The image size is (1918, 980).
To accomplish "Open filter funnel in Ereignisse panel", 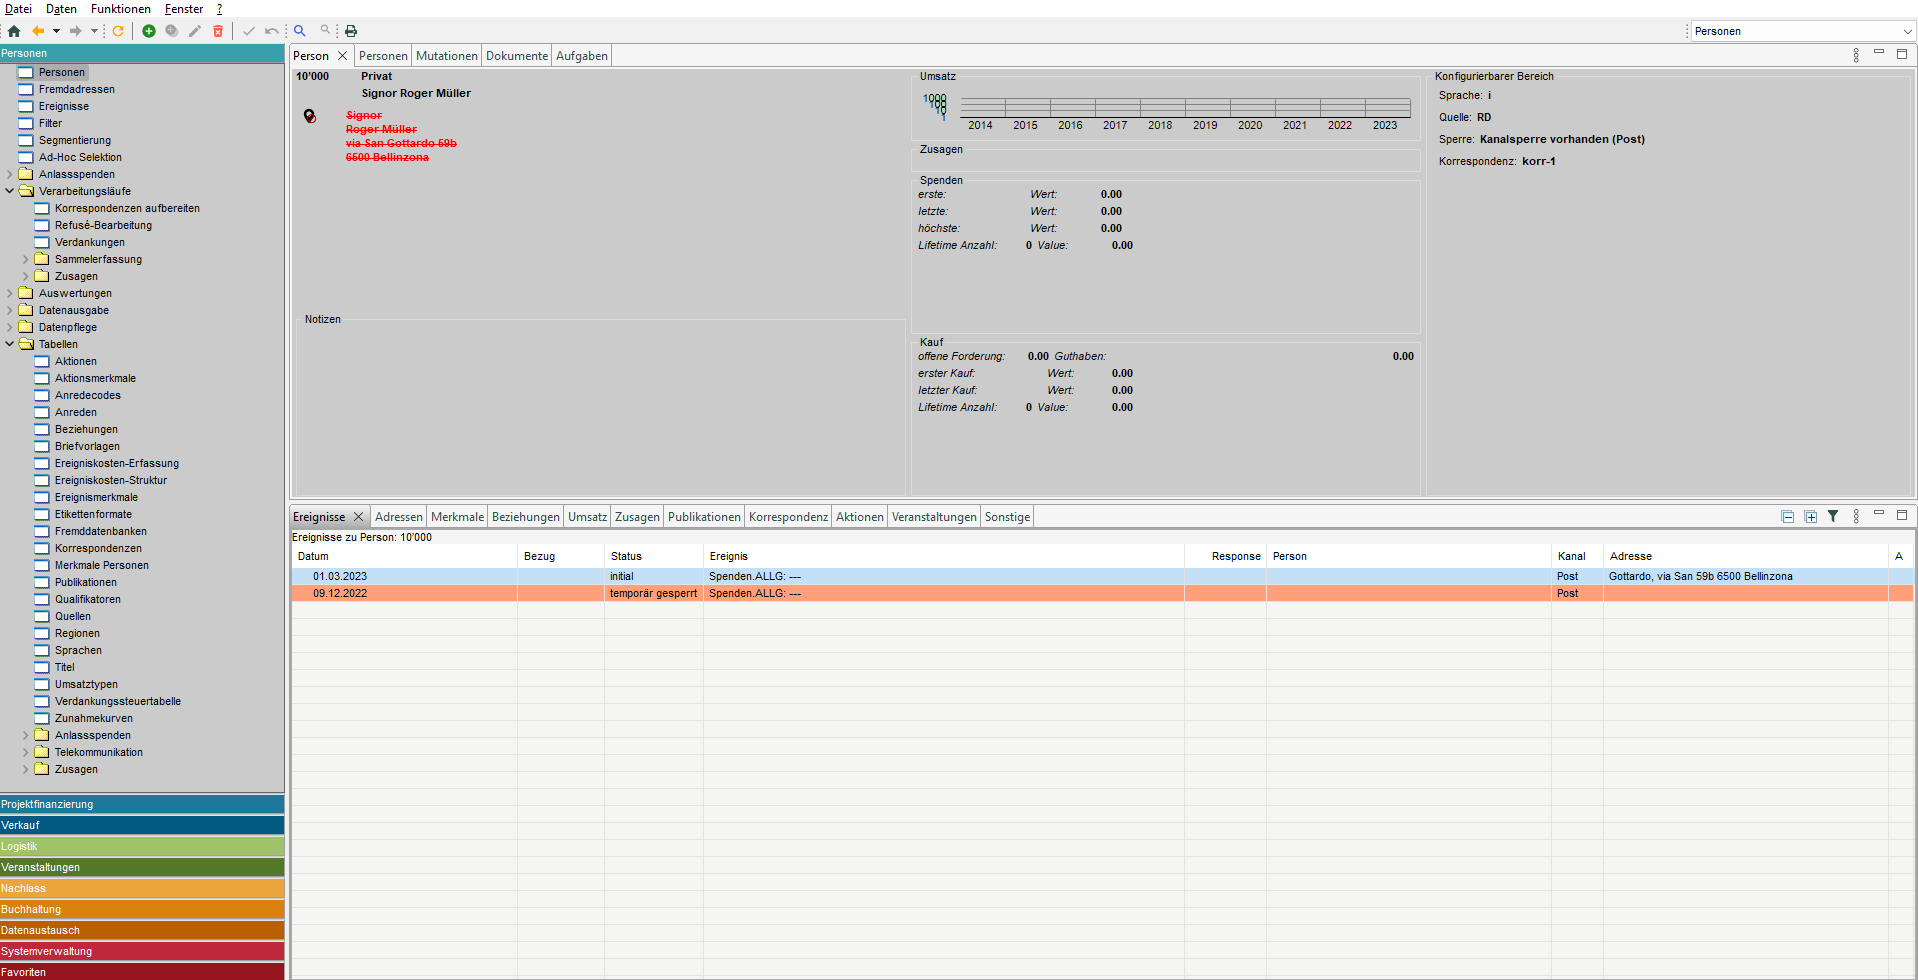I will coord(1833,517).
